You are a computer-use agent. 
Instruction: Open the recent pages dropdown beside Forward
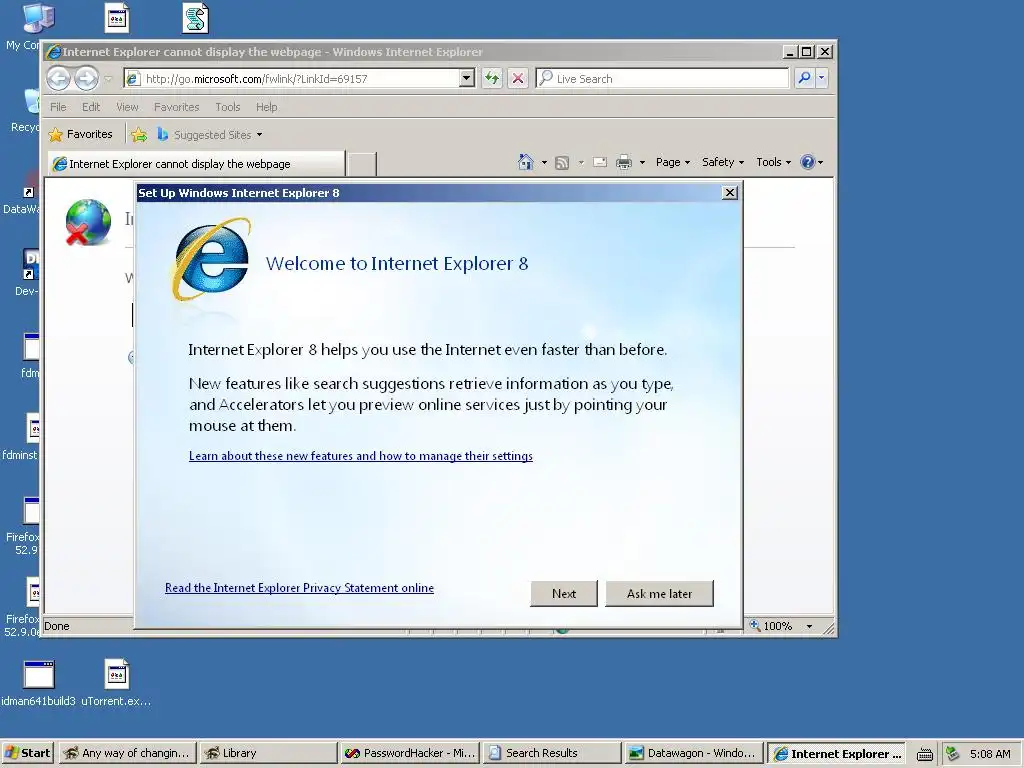(x=108, y=79)
